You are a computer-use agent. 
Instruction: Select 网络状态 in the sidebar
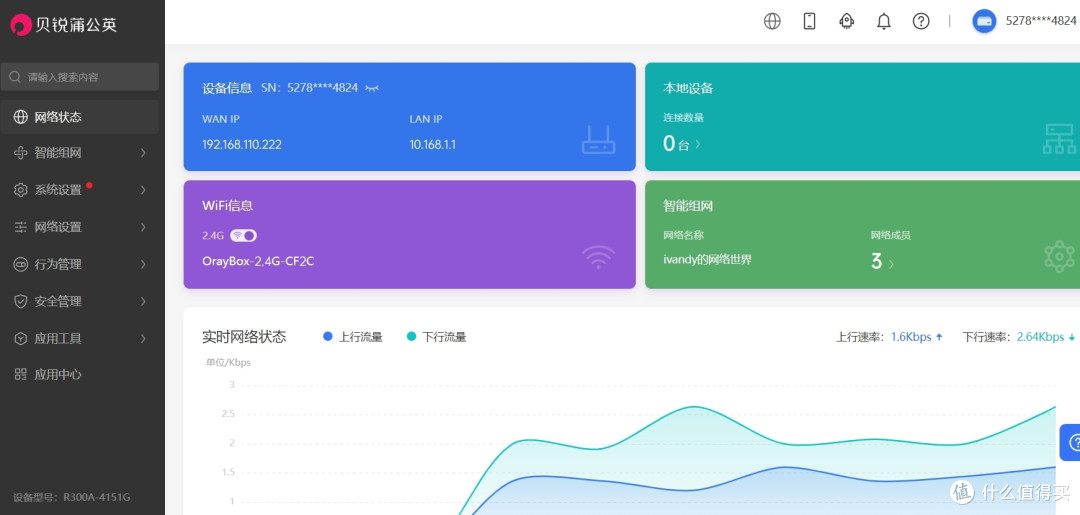coord(79,117)
